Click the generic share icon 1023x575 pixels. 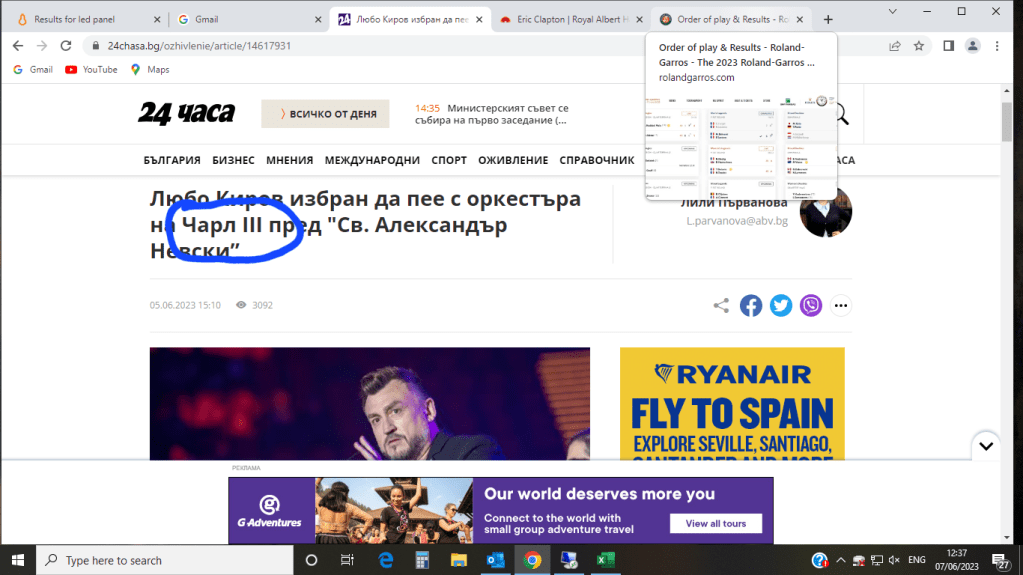coord(721,306)
